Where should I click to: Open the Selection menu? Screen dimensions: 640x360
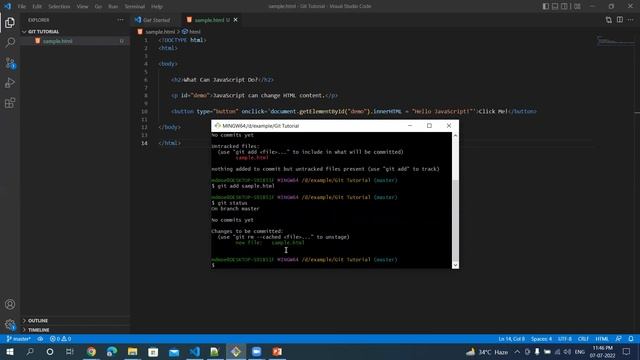(x=59, y=7)
